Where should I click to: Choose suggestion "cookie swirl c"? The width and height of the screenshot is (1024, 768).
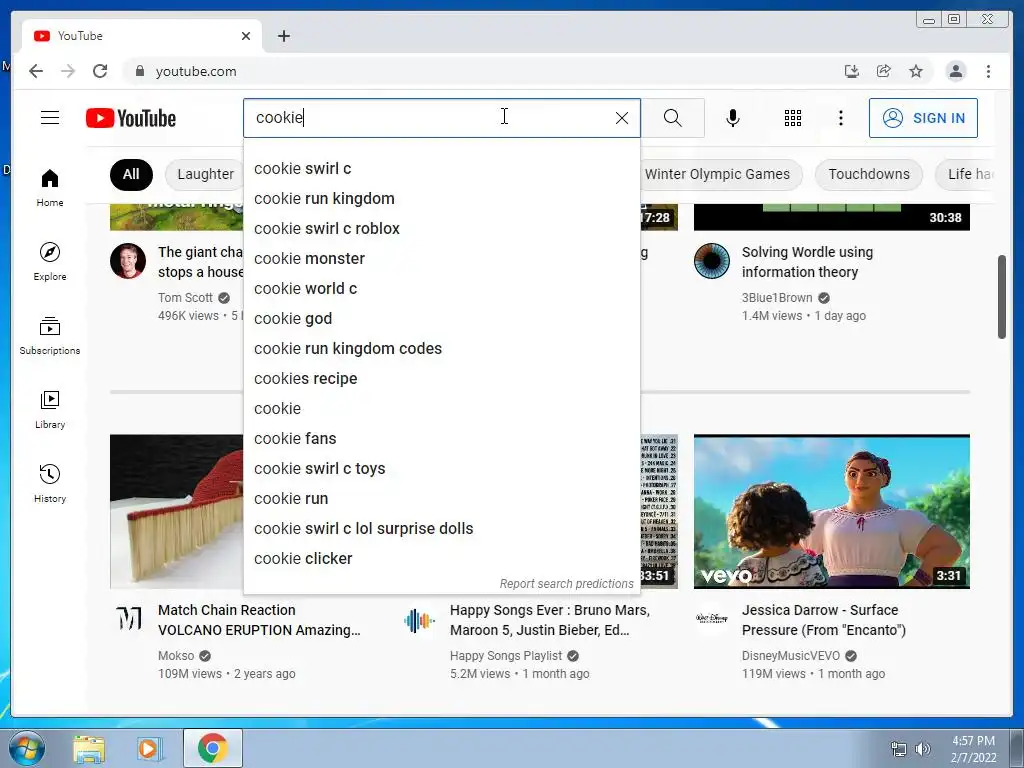pyautogui.click(x=441, y=168)
